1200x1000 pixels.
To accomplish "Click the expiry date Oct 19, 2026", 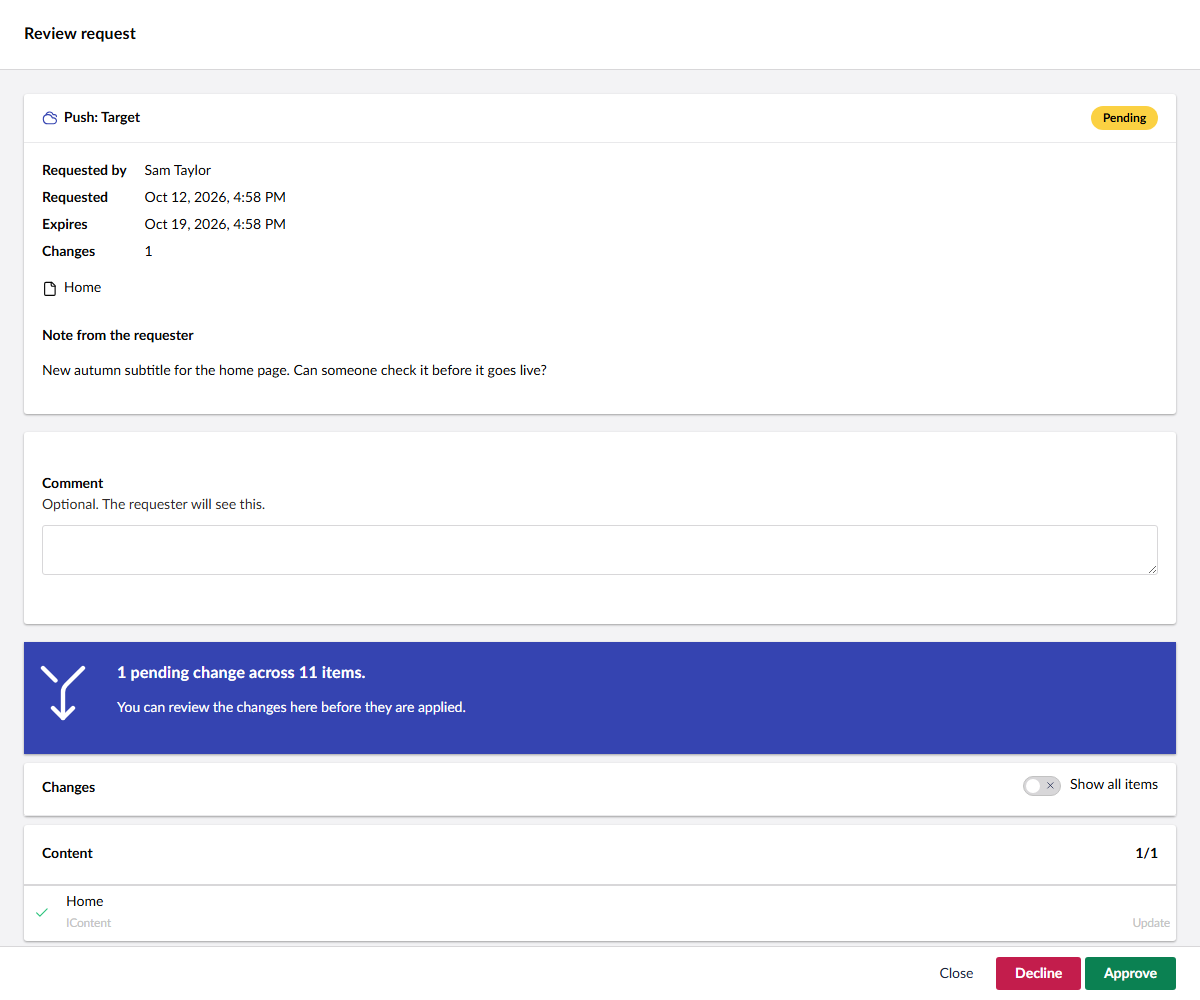I will (x=215, y=224).
